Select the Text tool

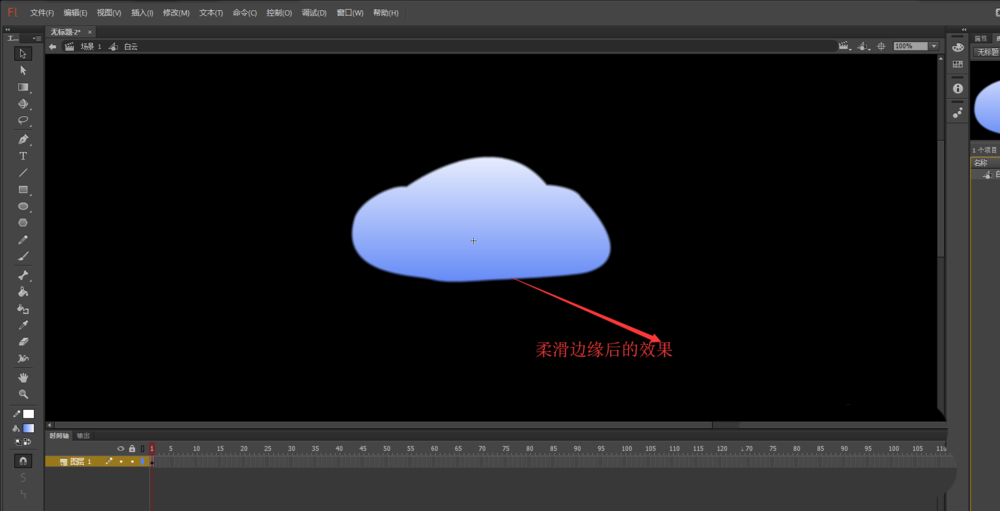click(x=23, y=156)
